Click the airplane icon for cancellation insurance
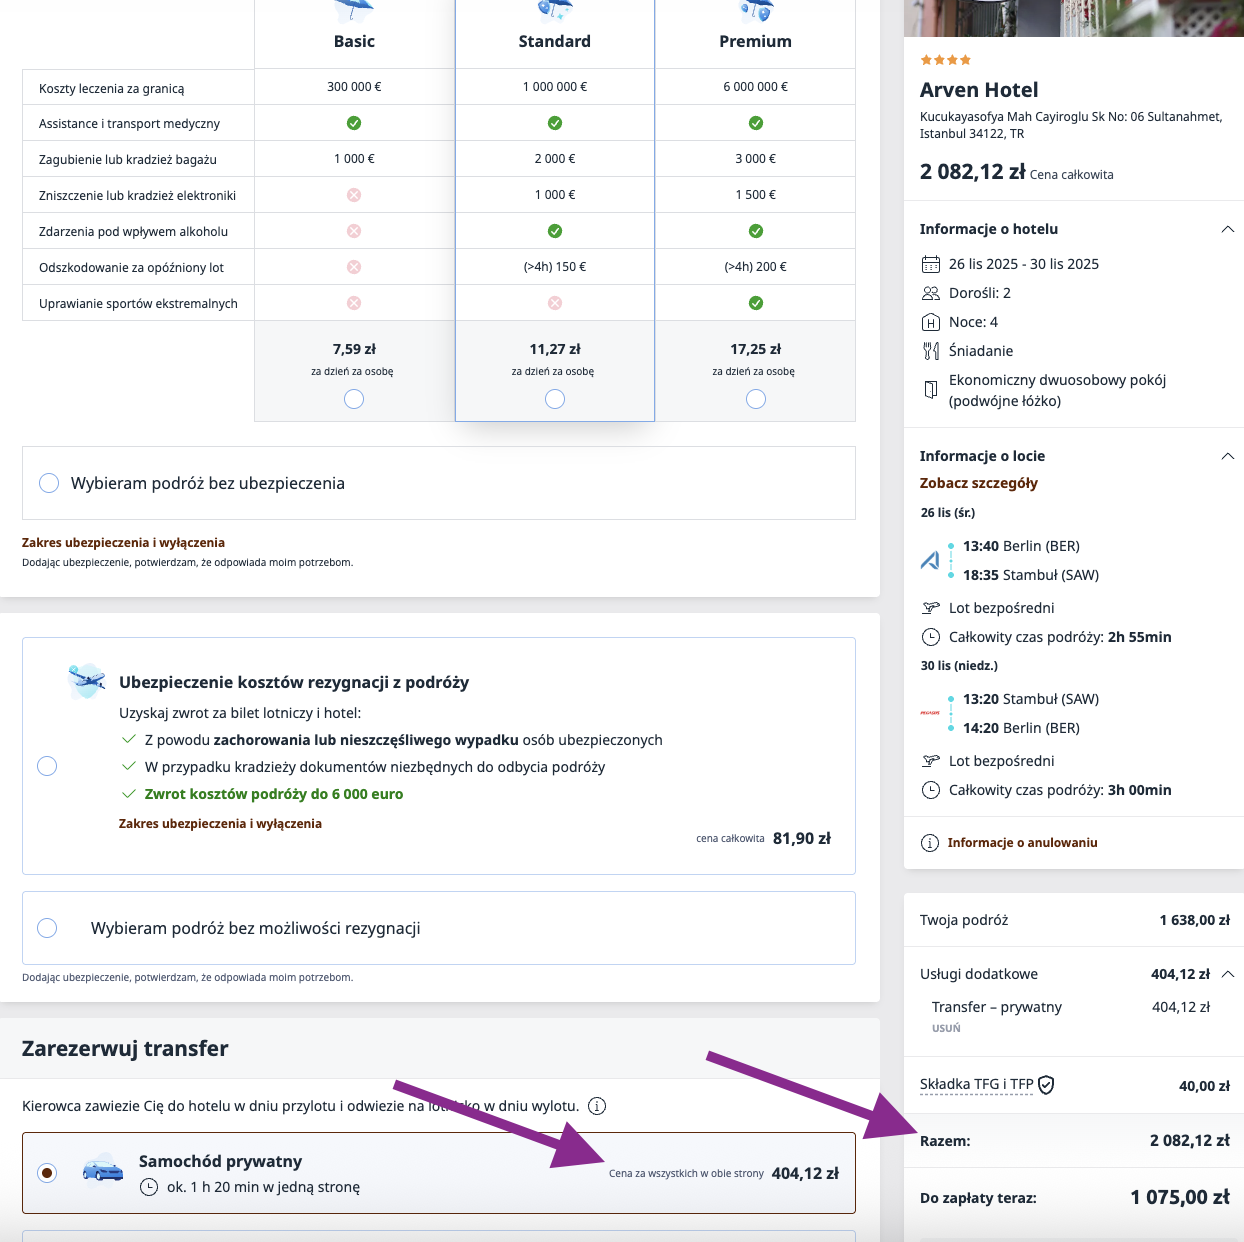The height and width of the screenshot is (1242, 1244). [87, 680]
